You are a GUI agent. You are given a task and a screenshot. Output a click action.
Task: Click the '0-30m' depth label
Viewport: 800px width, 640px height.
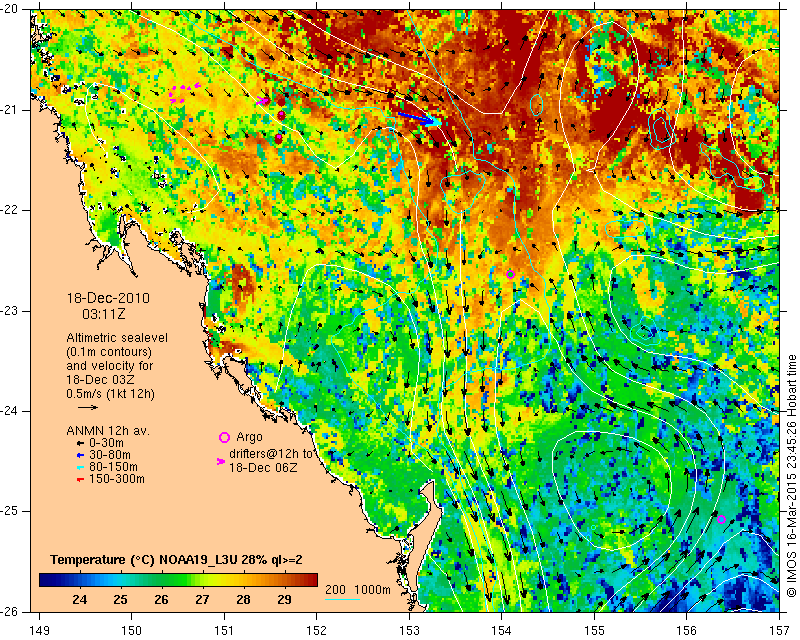click(106, 443)
